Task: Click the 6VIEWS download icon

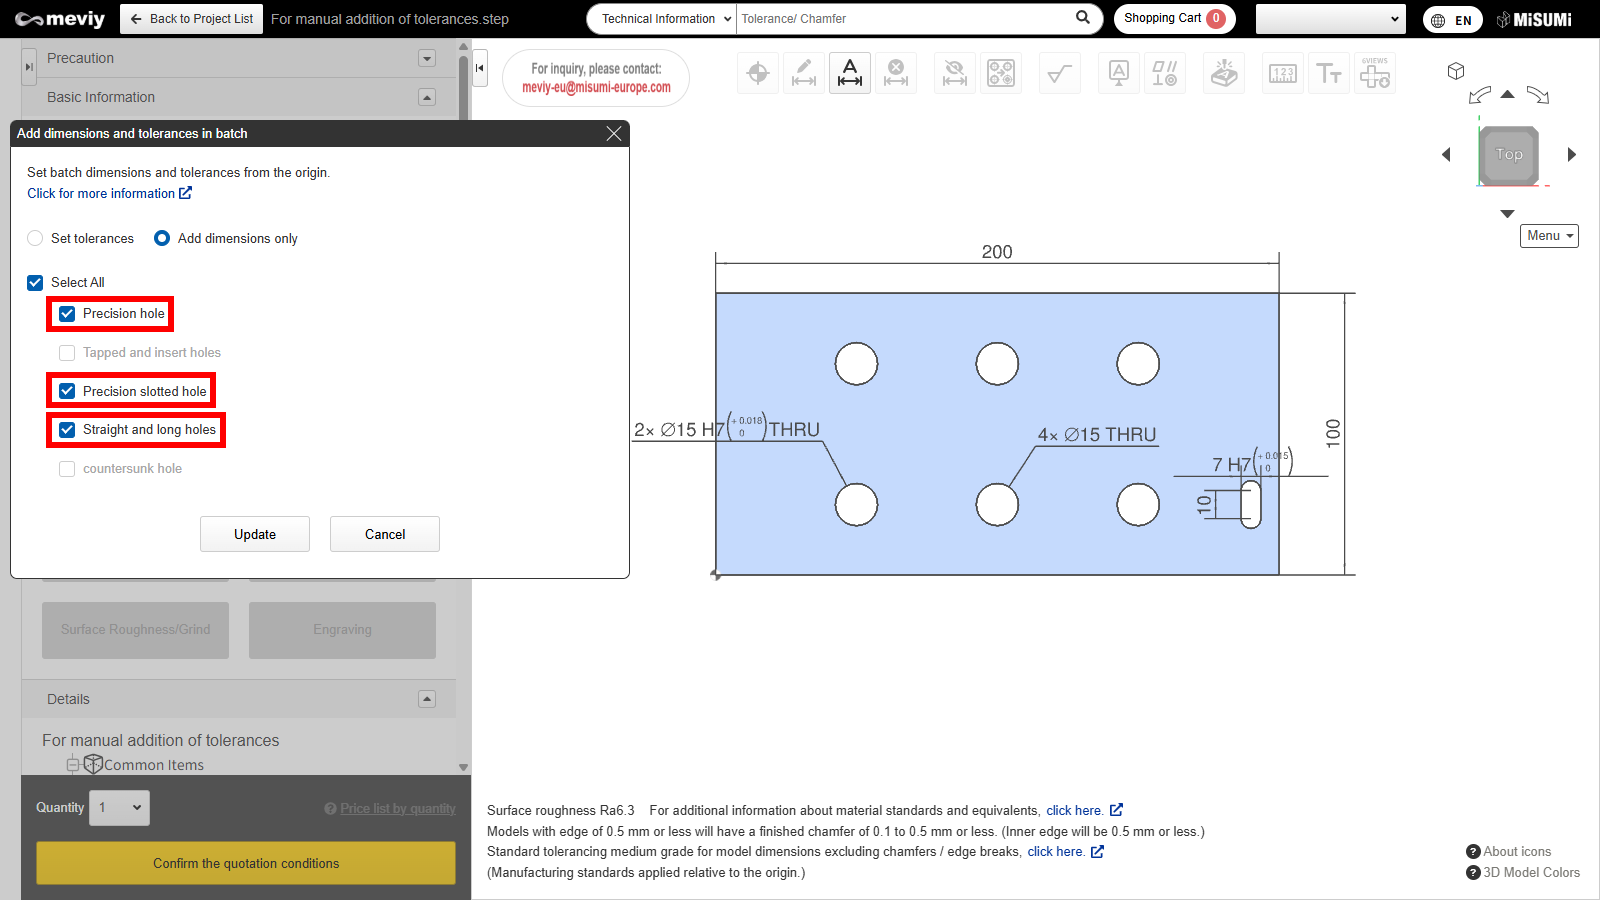Action: tap(1375, 73)
